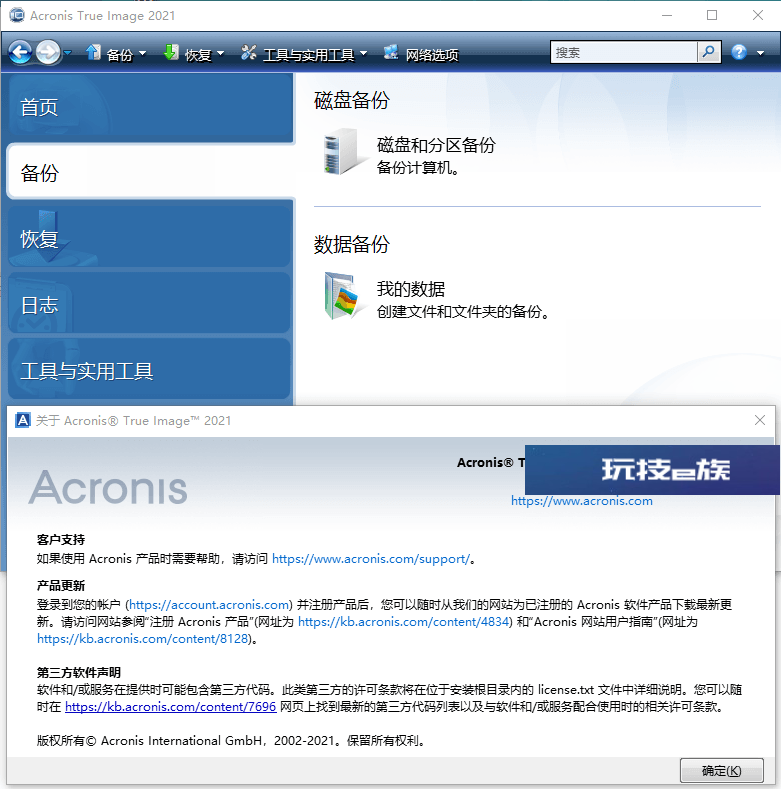Click the 网络选项 toolbar icon
Screen dimensions: 781x789
tap(391, 52)
